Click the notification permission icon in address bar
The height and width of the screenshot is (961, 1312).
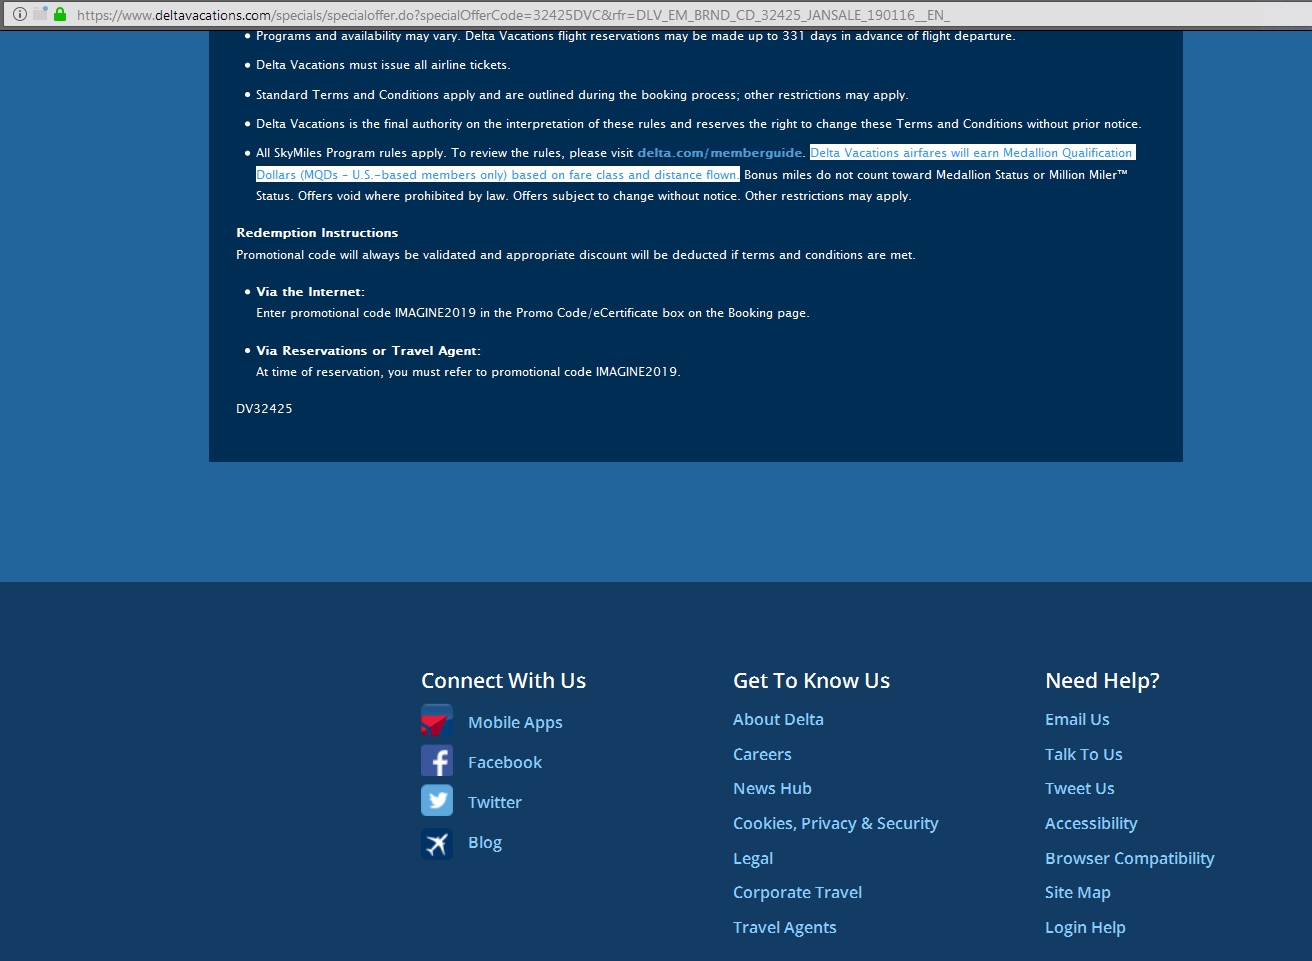click(x=40, y=14)
